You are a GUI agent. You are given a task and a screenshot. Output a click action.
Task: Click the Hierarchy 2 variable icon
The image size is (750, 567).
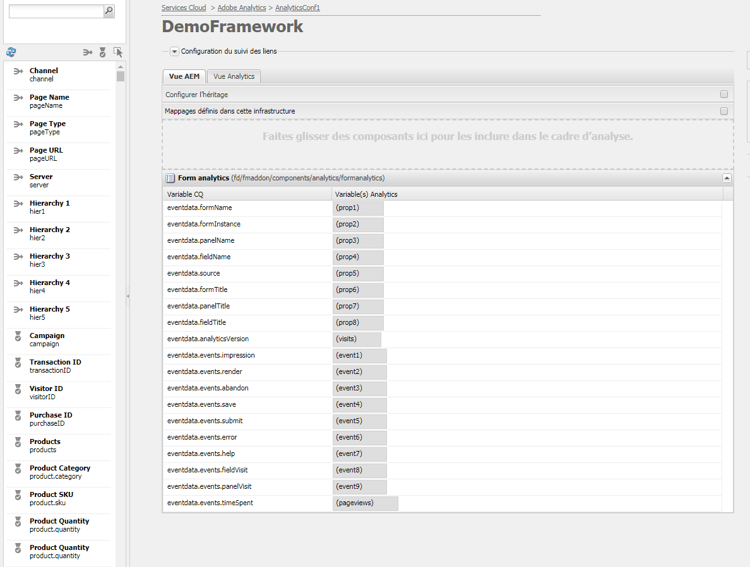18,230
